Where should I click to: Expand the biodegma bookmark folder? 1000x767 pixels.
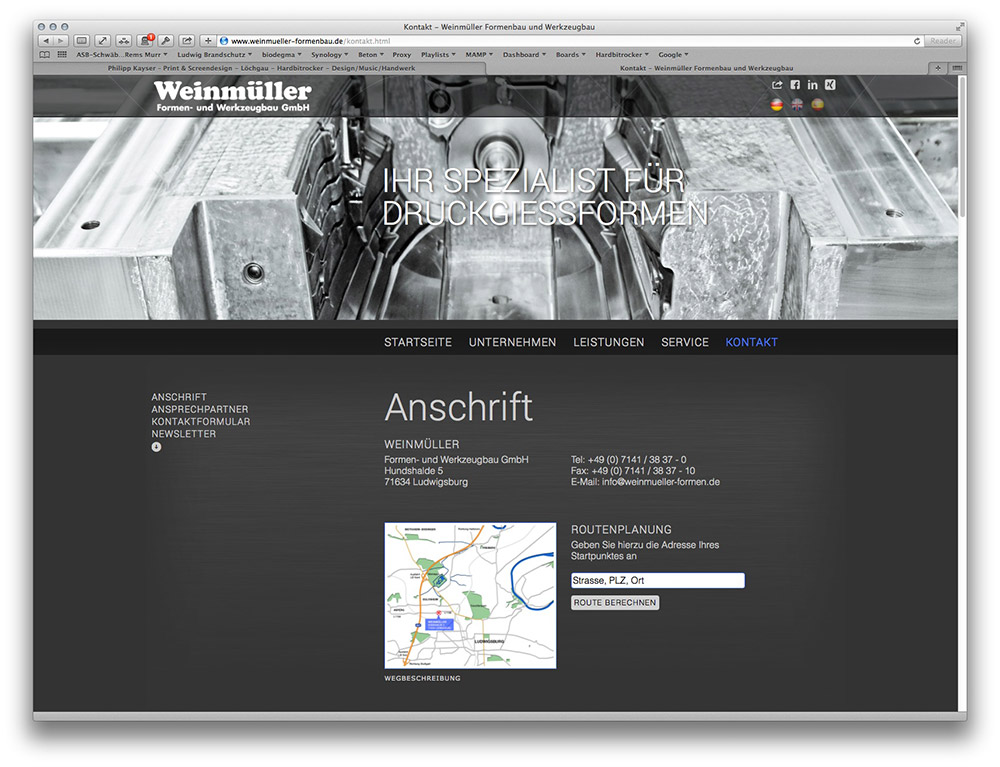281,55
